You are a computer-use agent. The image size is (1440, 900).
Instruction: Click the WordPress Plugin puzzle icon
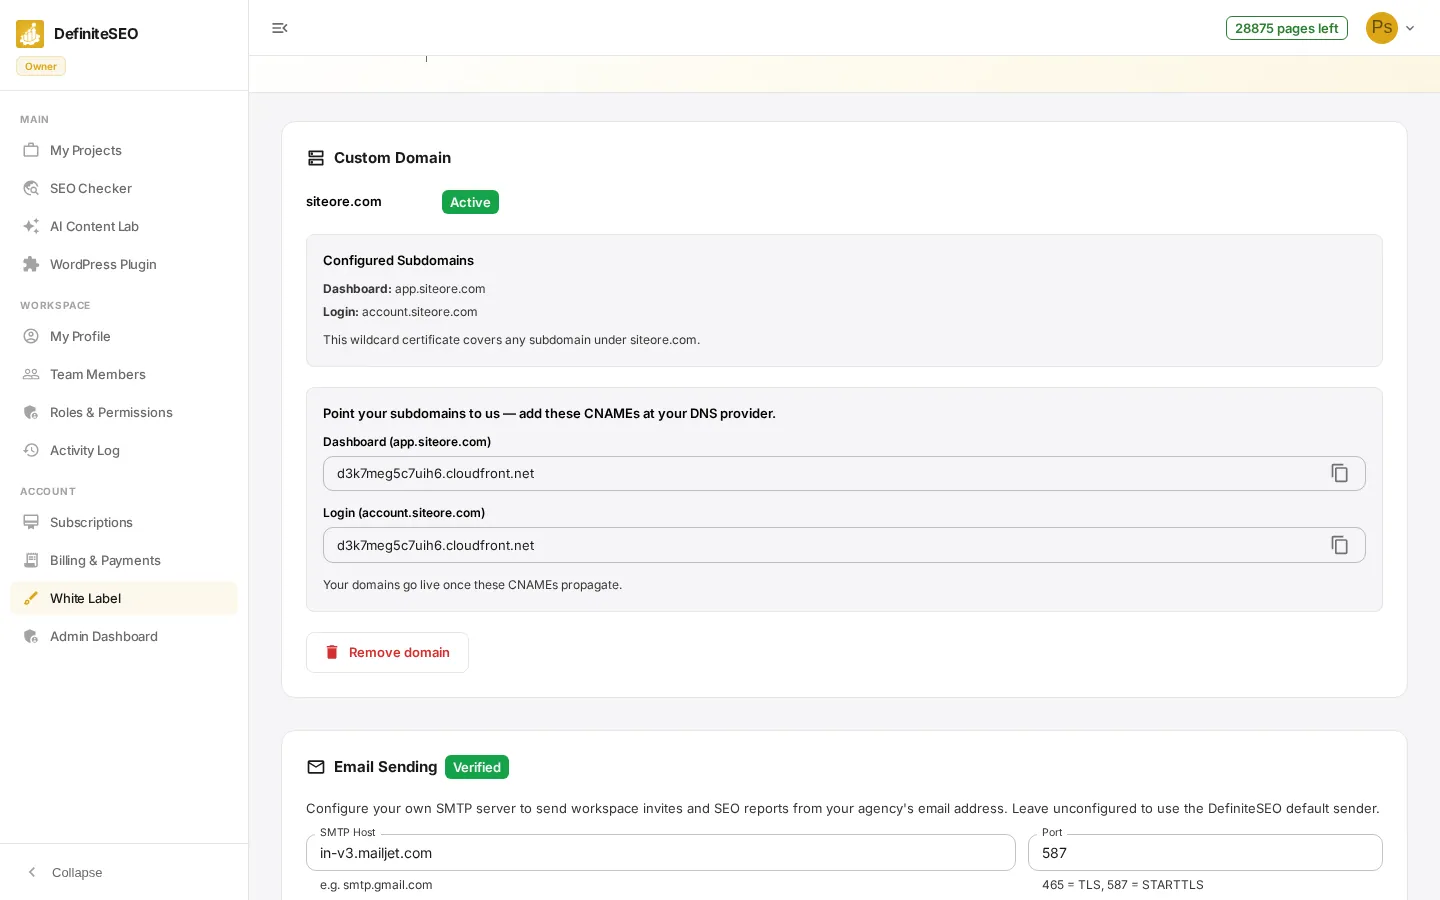tap(31, 264)
